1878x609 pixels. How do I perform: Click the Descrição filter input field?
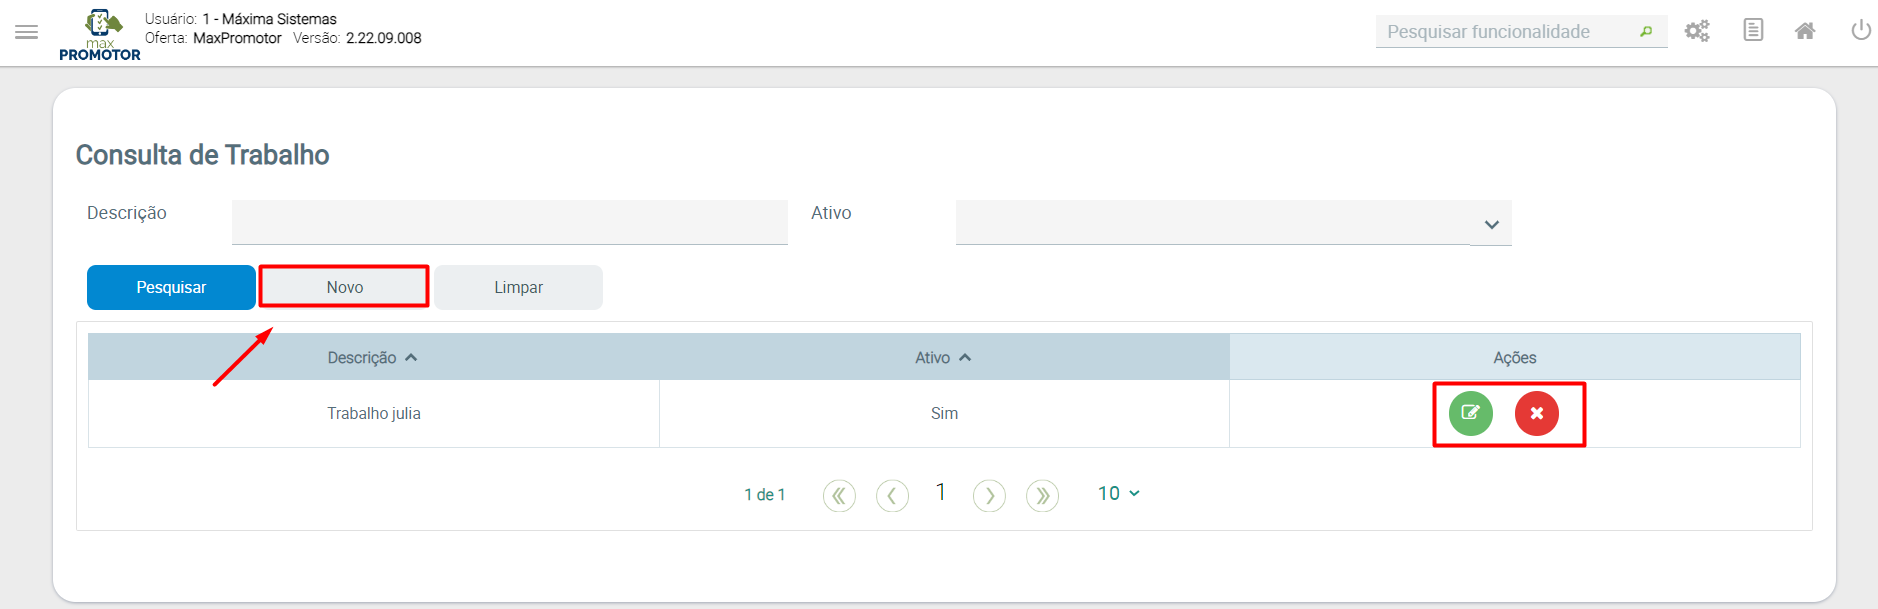pyautogui.click(x=510, y=222)
